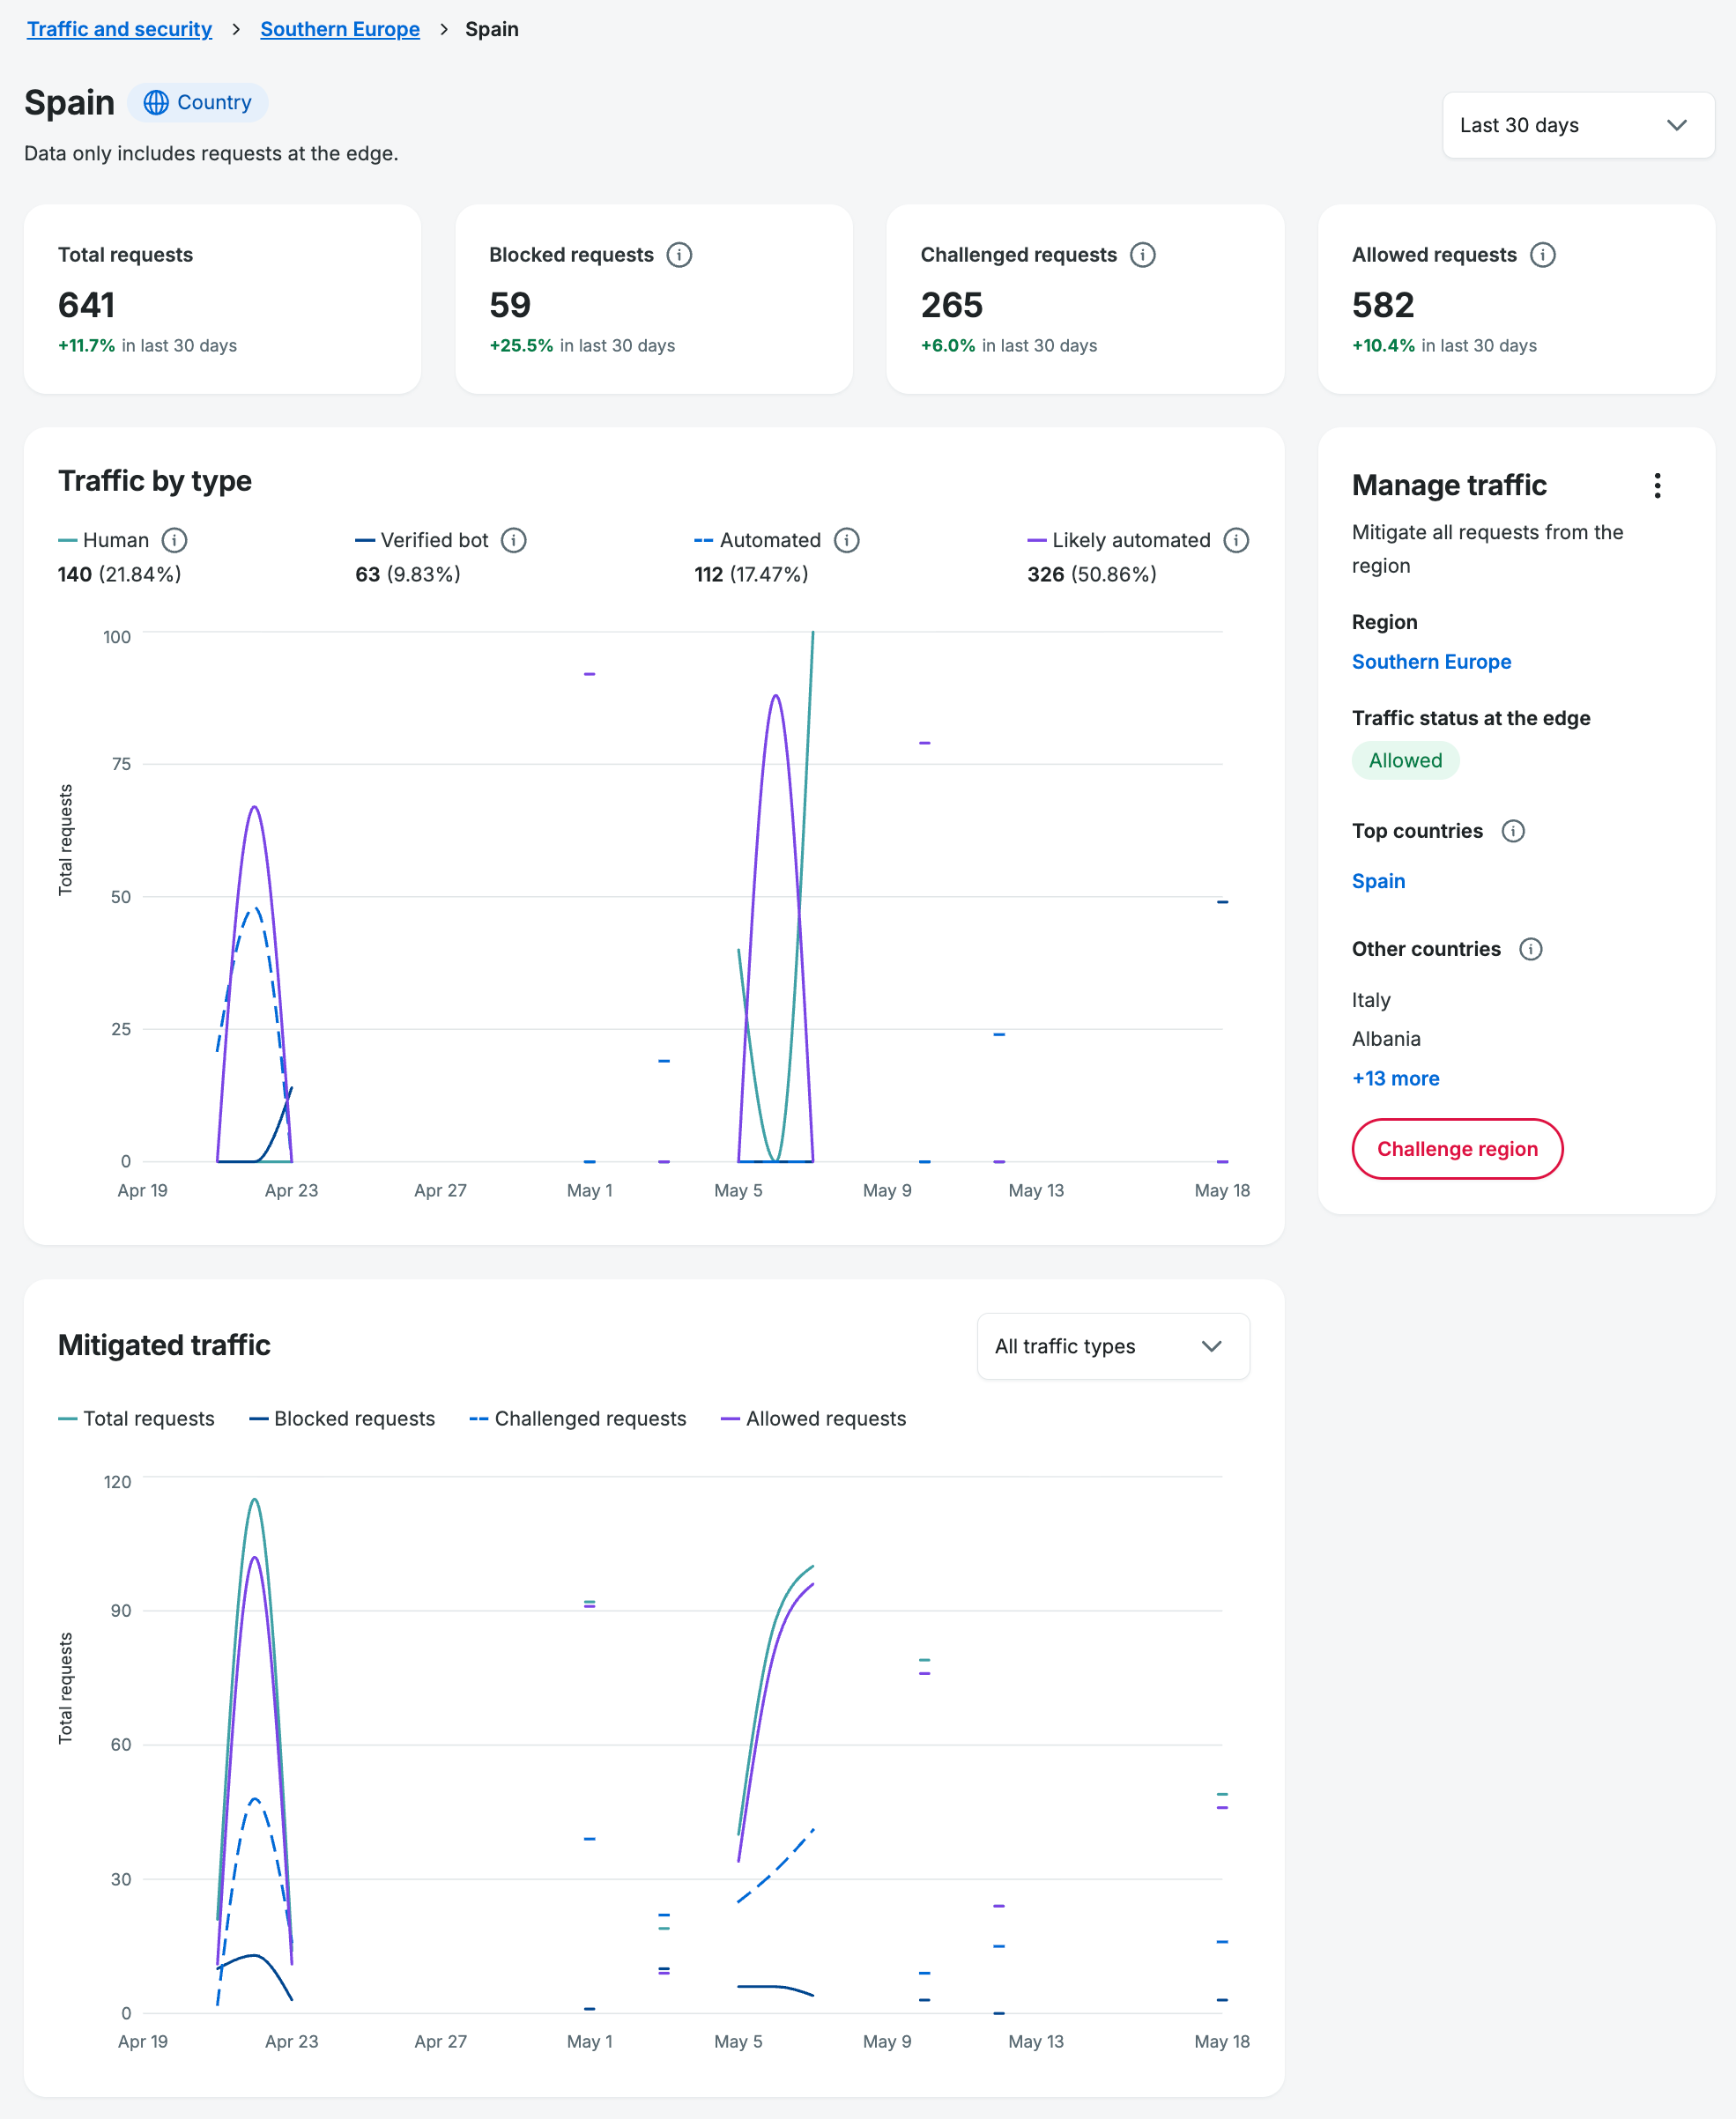Click the Likely automated info icon
The height and width of the screenshot is (2119, 1736).
tap(1236, 540)
